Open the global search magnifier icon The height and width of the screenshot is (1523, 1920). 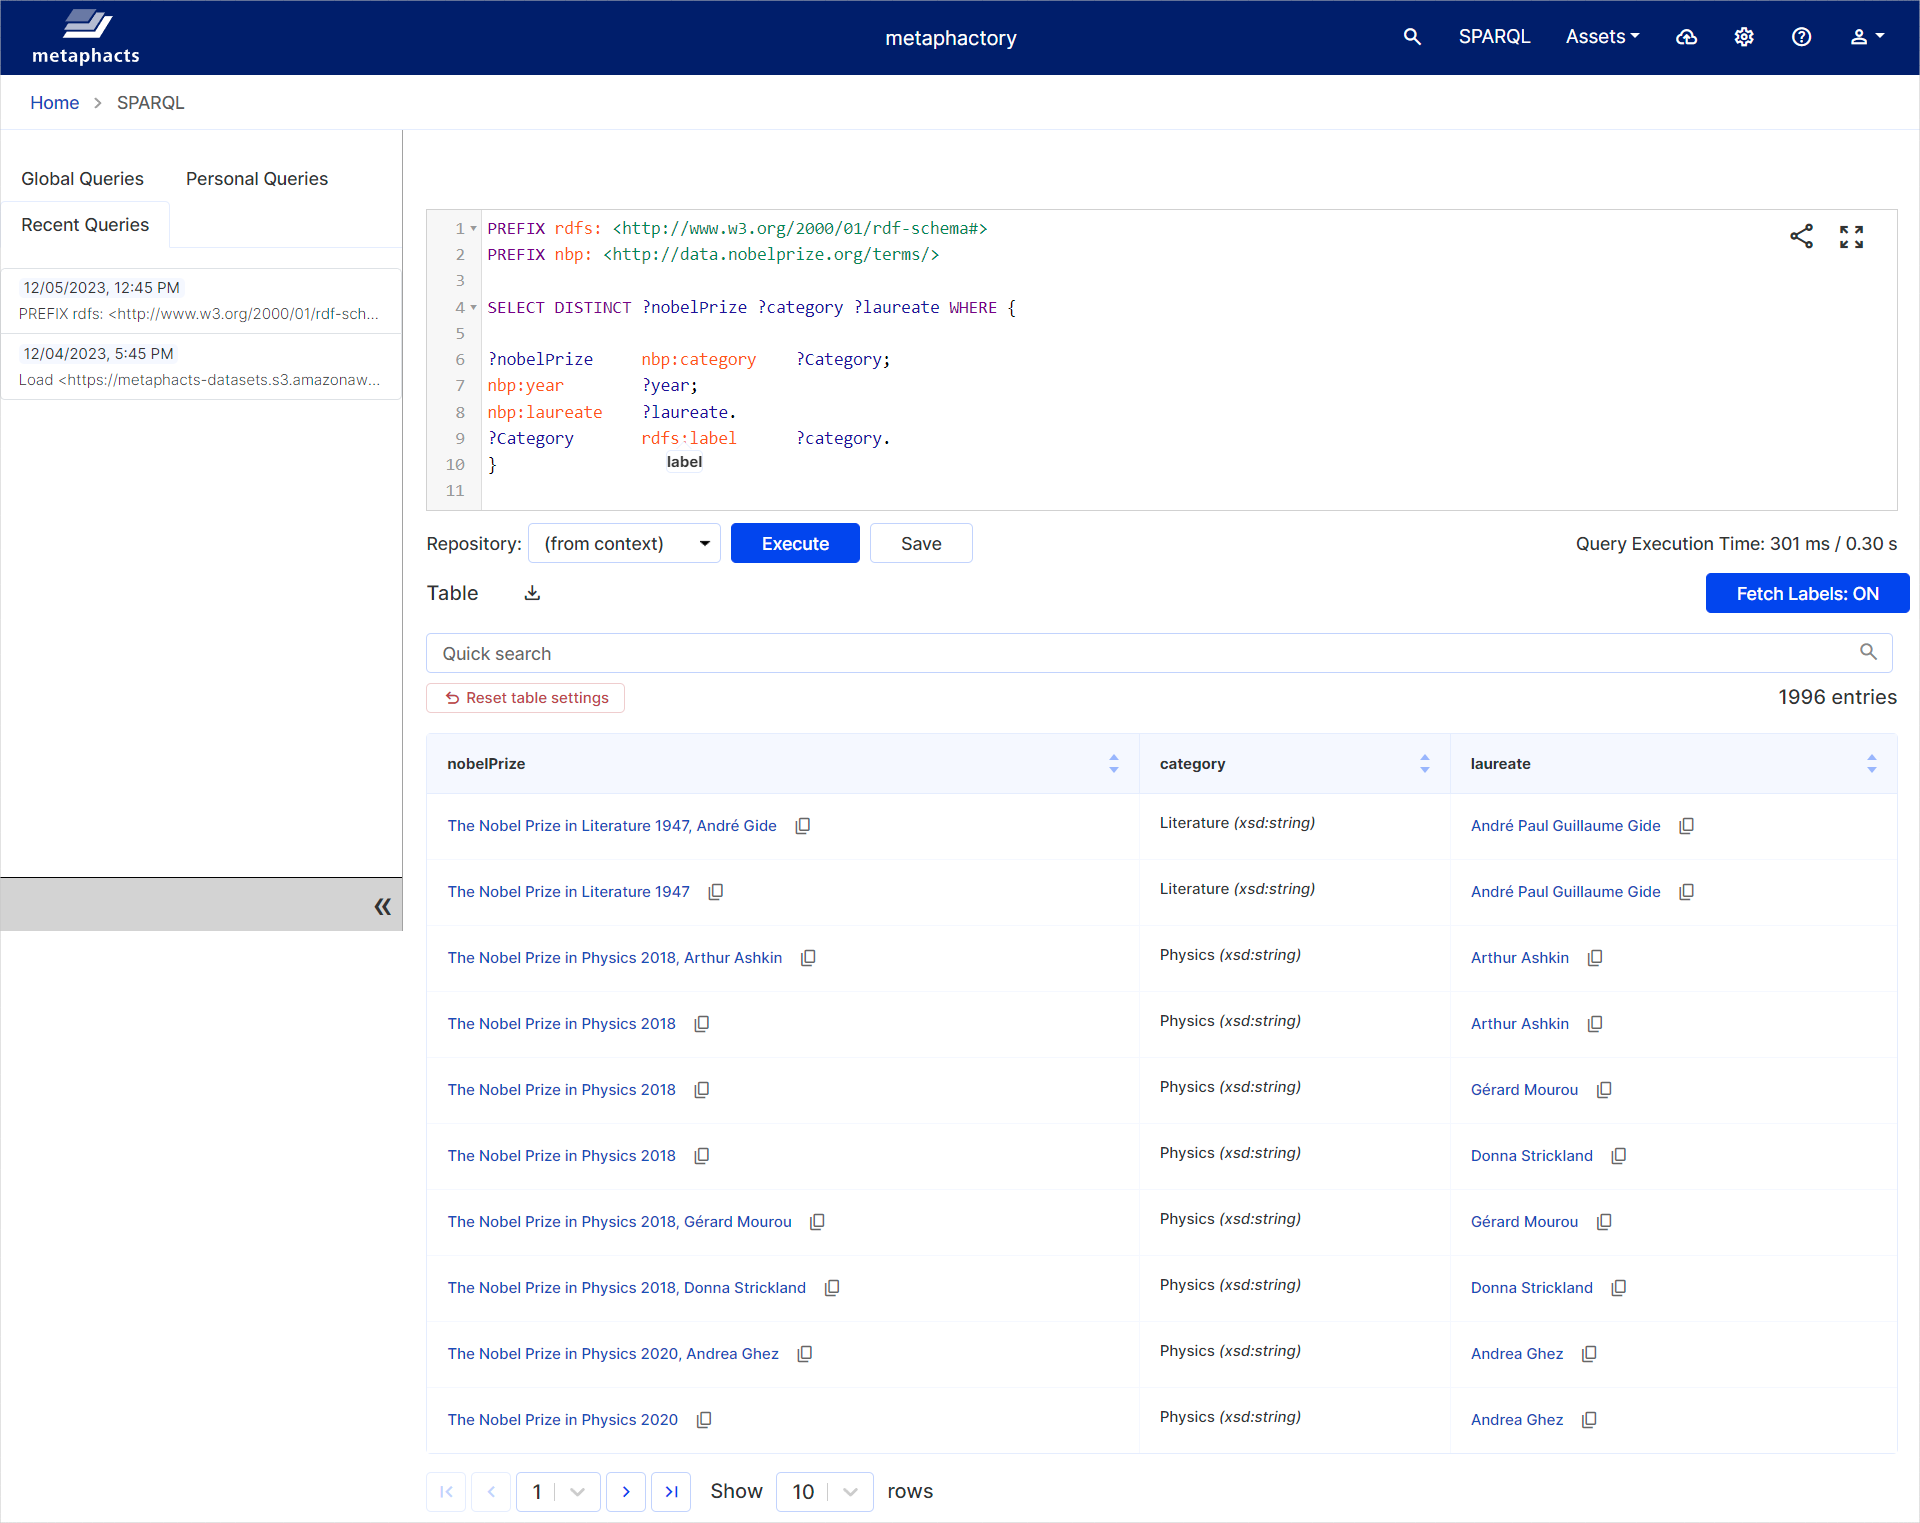(1411, 37)
